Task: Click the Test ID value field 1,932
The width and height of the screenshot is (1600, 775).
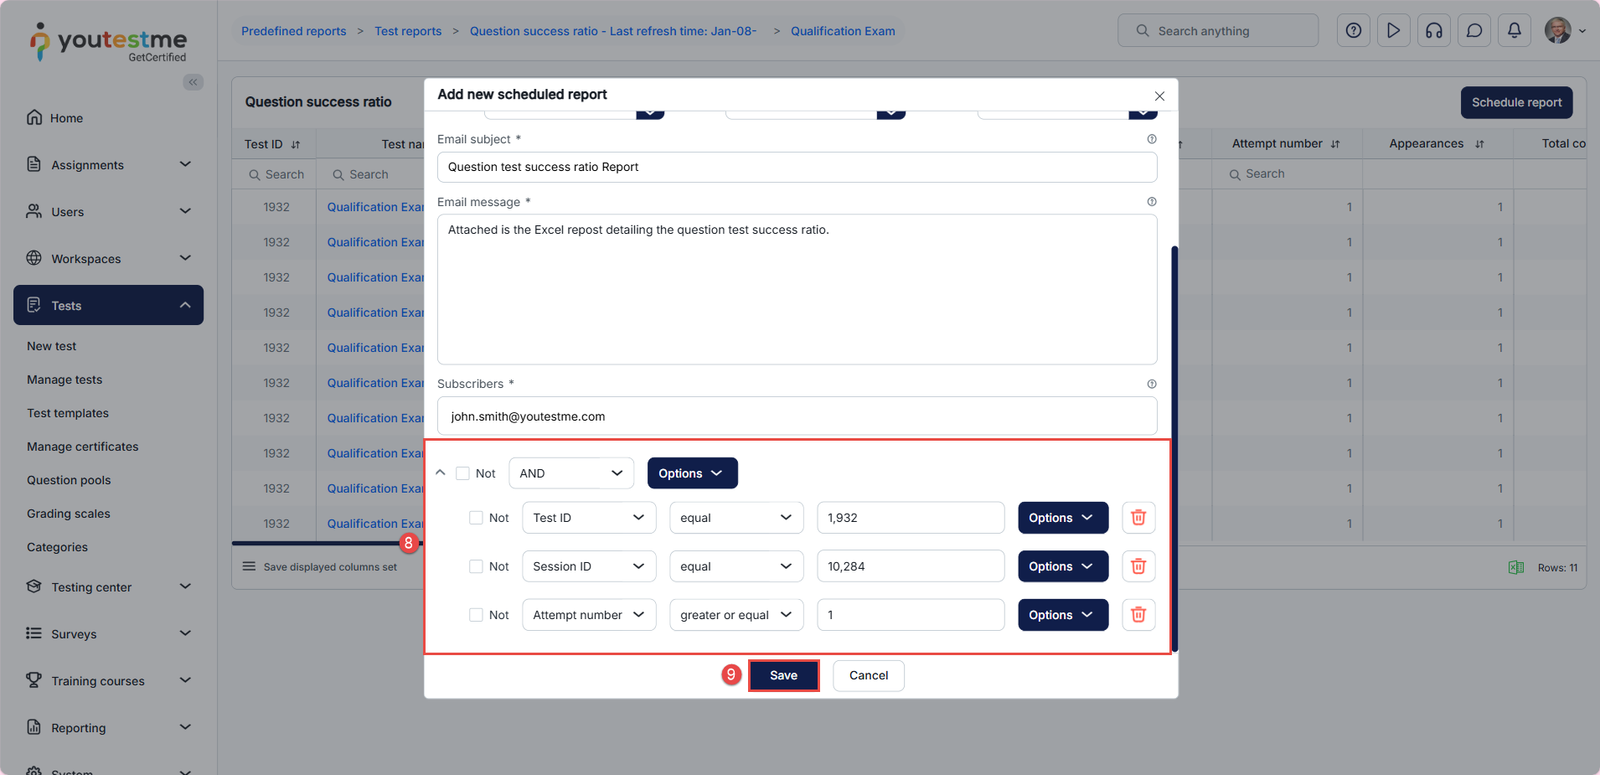Action: point(911,518)
